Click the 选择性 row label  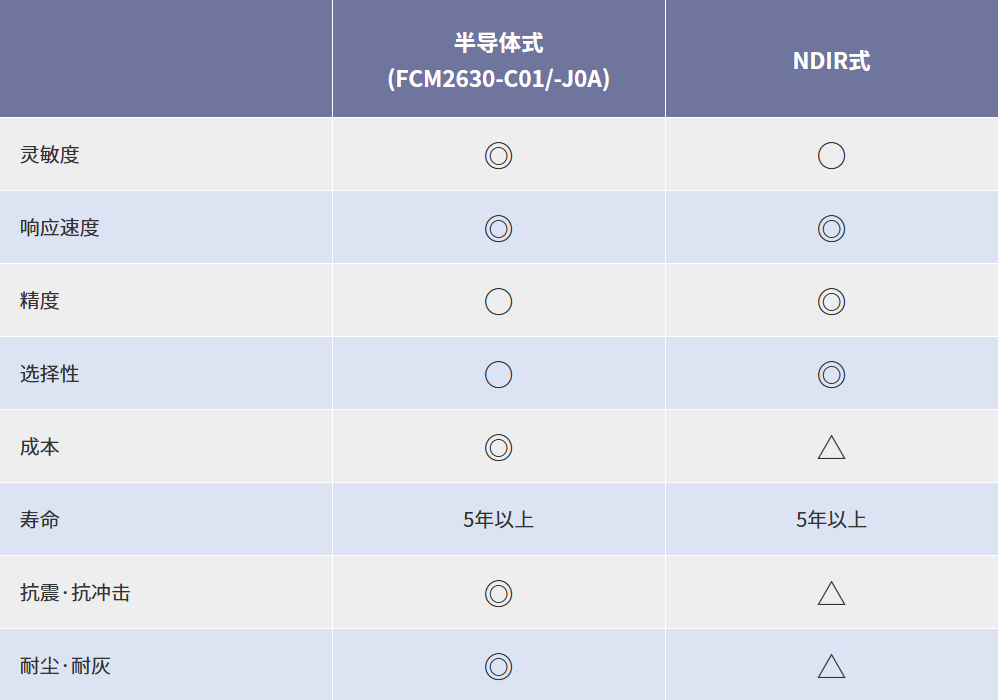(50, 374)
